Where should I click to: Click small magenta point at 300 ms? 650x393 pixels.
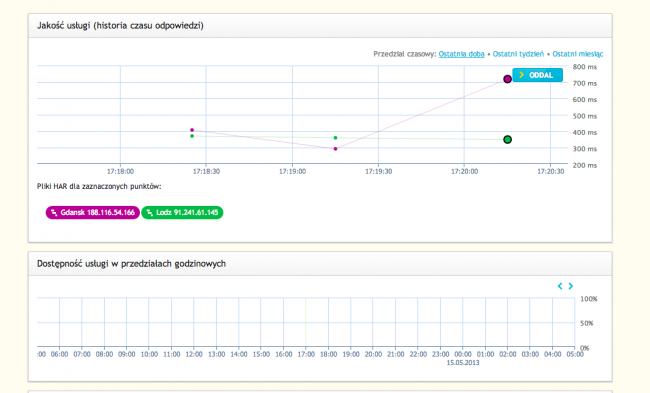(335, 149)
